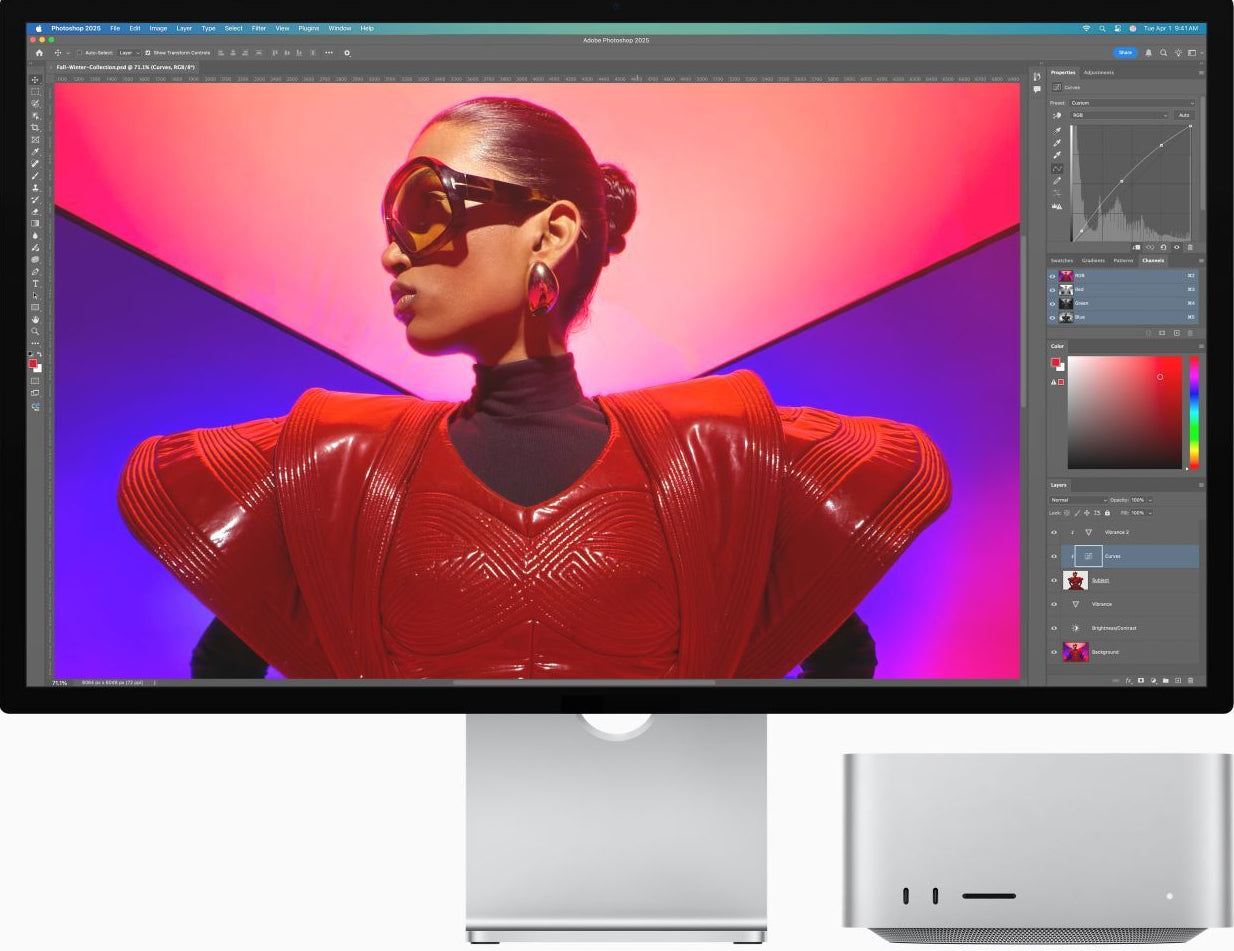Screen dimensions: 1234x951
Task: Select the Eraser tool
Action: click(x=35, y=211)
